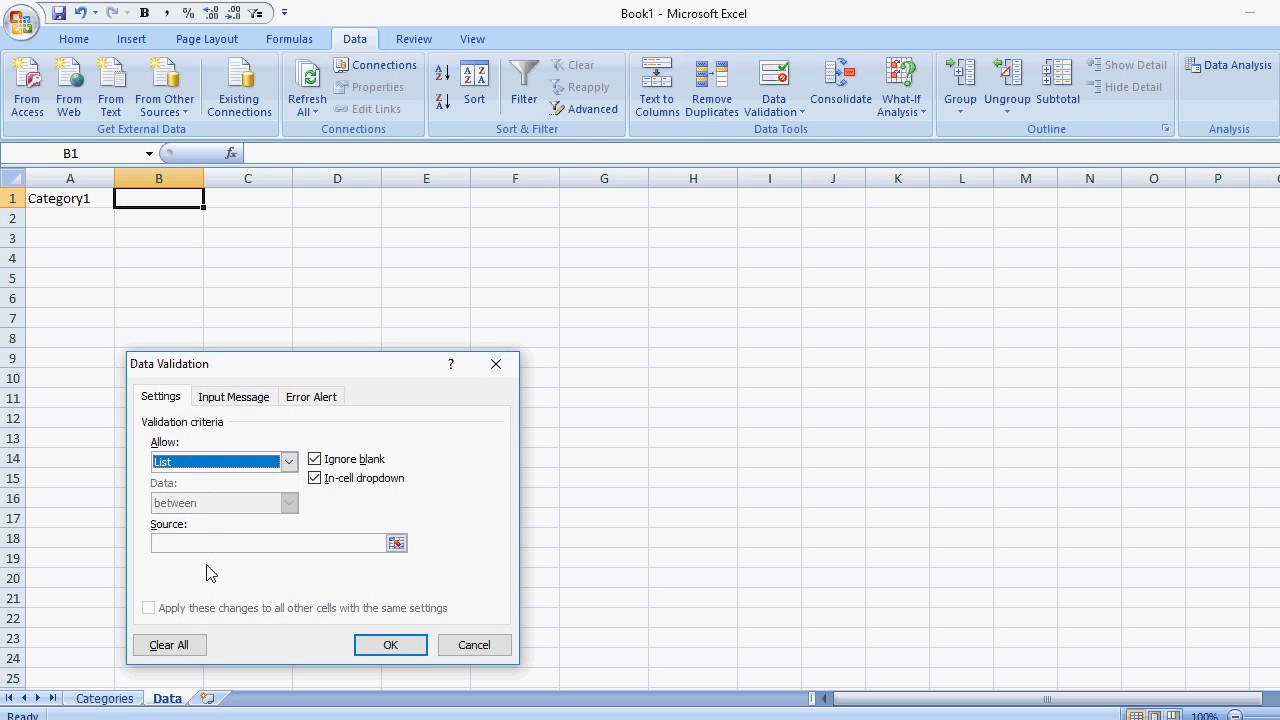The width and height of the screenshot is (1280, 720).
Task: Switch to the Error Alert tab
Action: pos(311,397)
